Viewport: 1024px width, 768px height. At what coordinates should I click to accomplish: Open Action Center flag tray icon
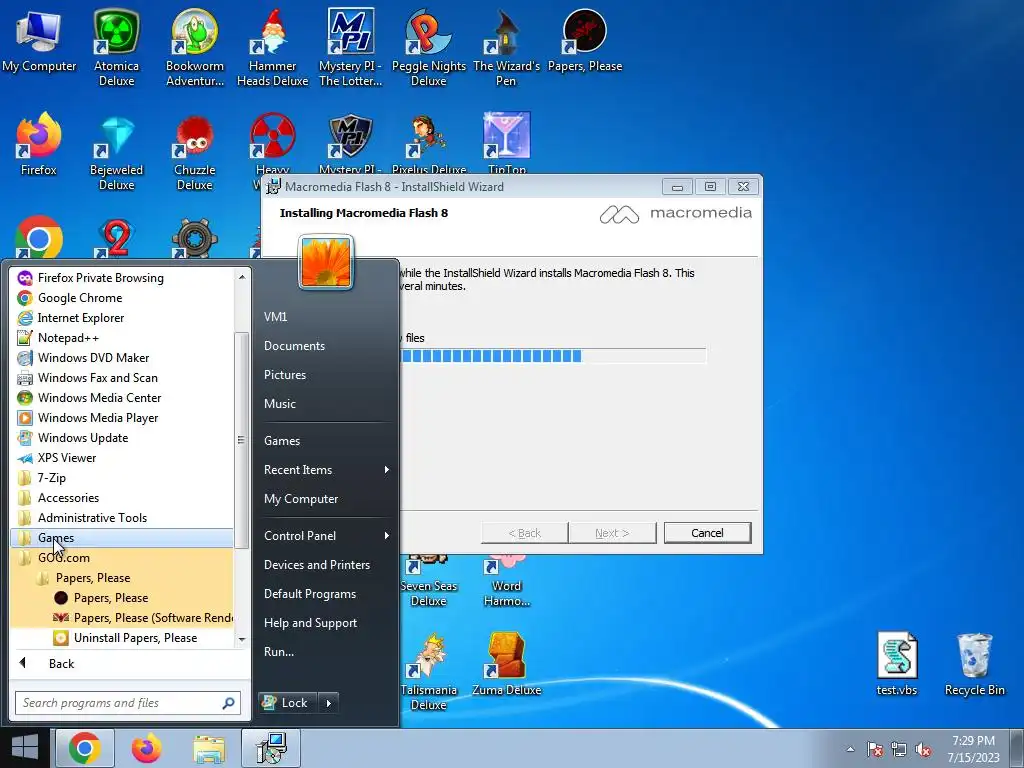[x=874, y=749]
